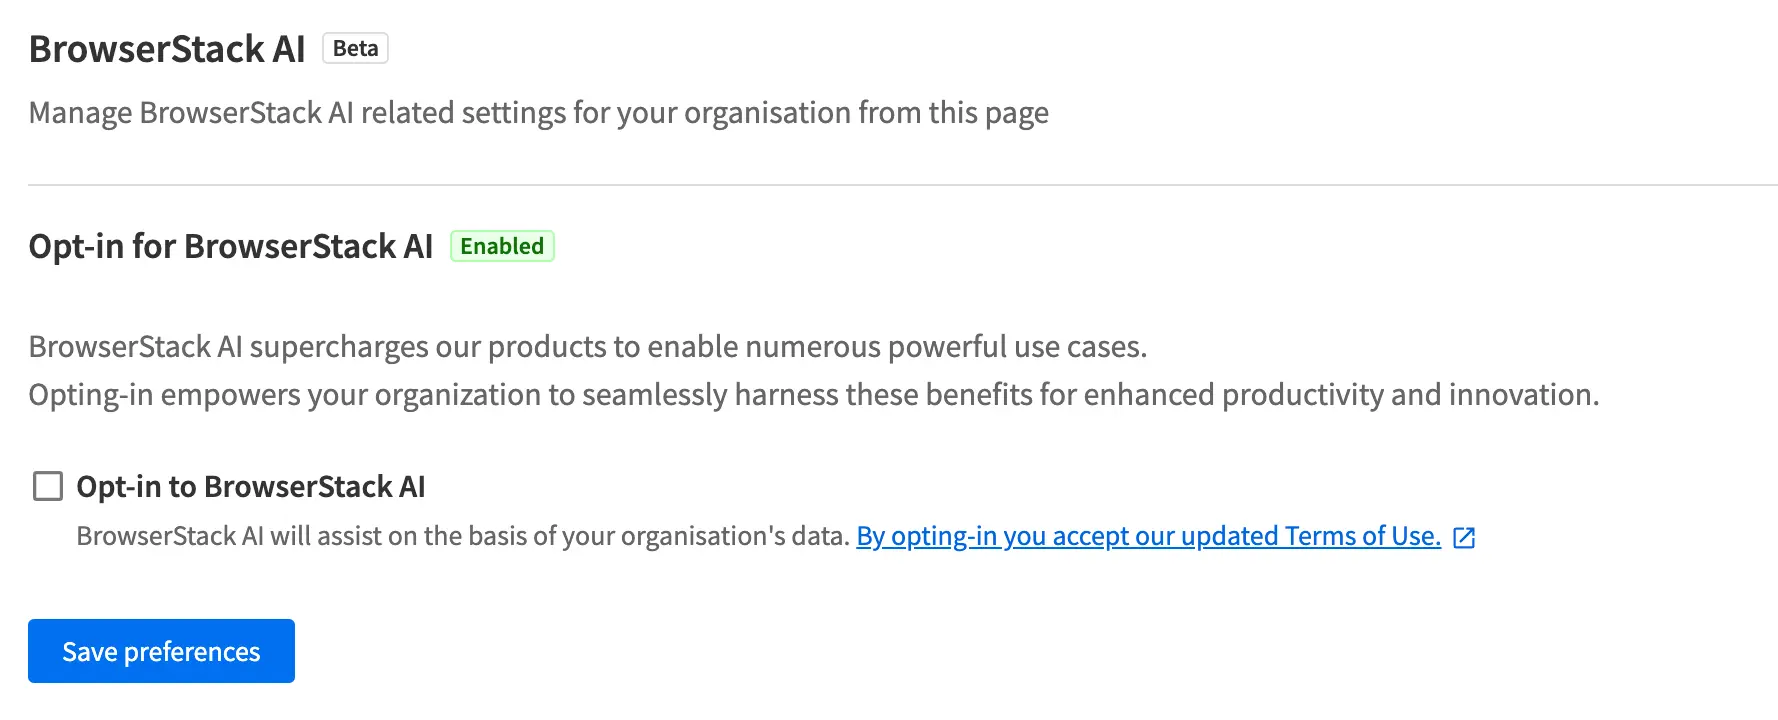The width and height of the screenshot is (1778, 720).
Task: Click the "Opt-in to BrowserStack AI" checkbox label
Action: click(251, 487)
